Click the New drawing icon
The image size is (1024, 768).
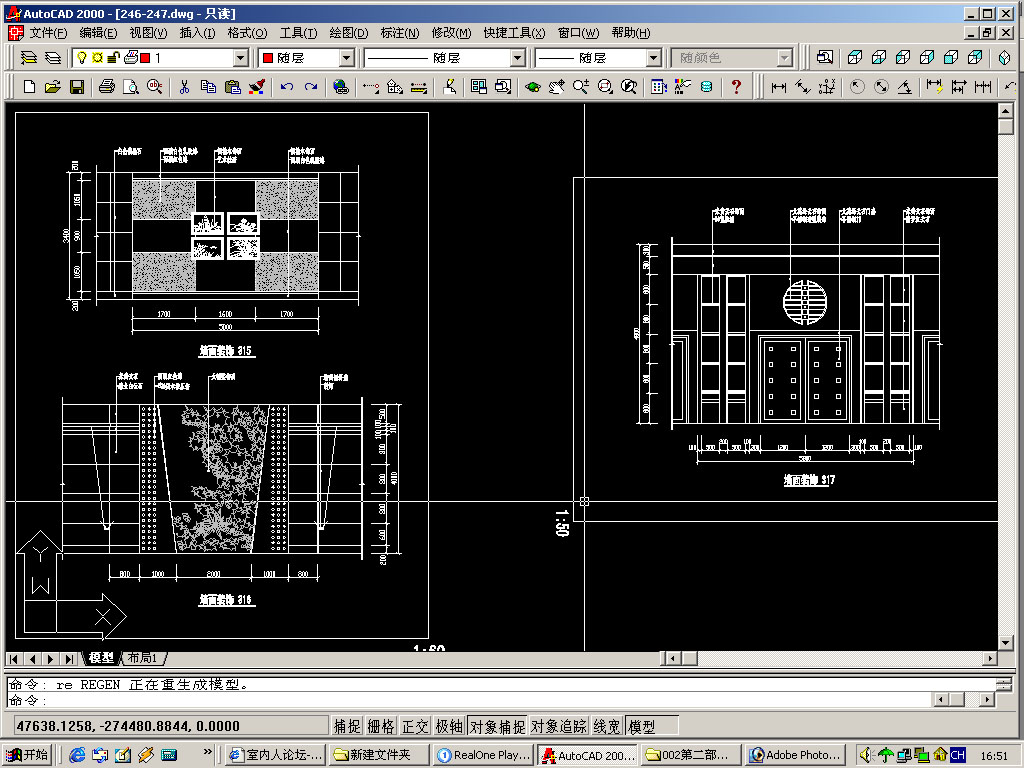coord(29,86)
